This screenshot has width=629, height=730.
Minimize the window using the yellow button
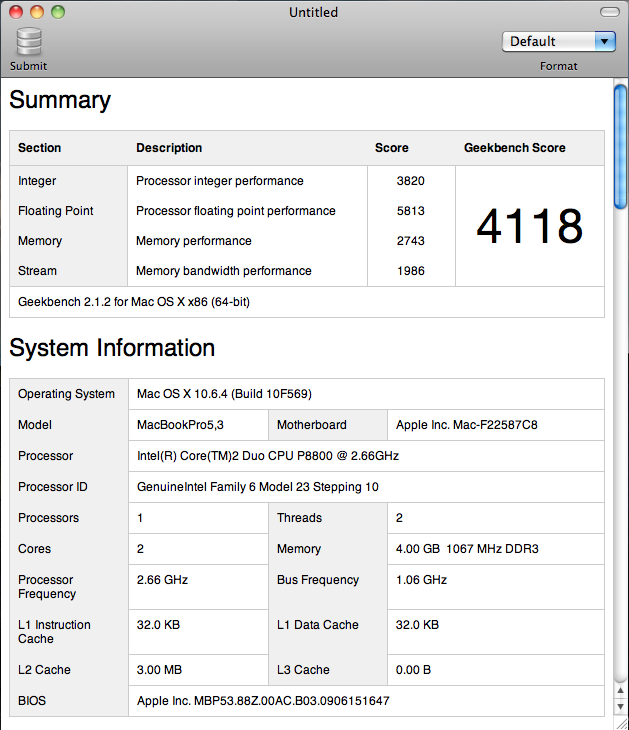point(38,12)
